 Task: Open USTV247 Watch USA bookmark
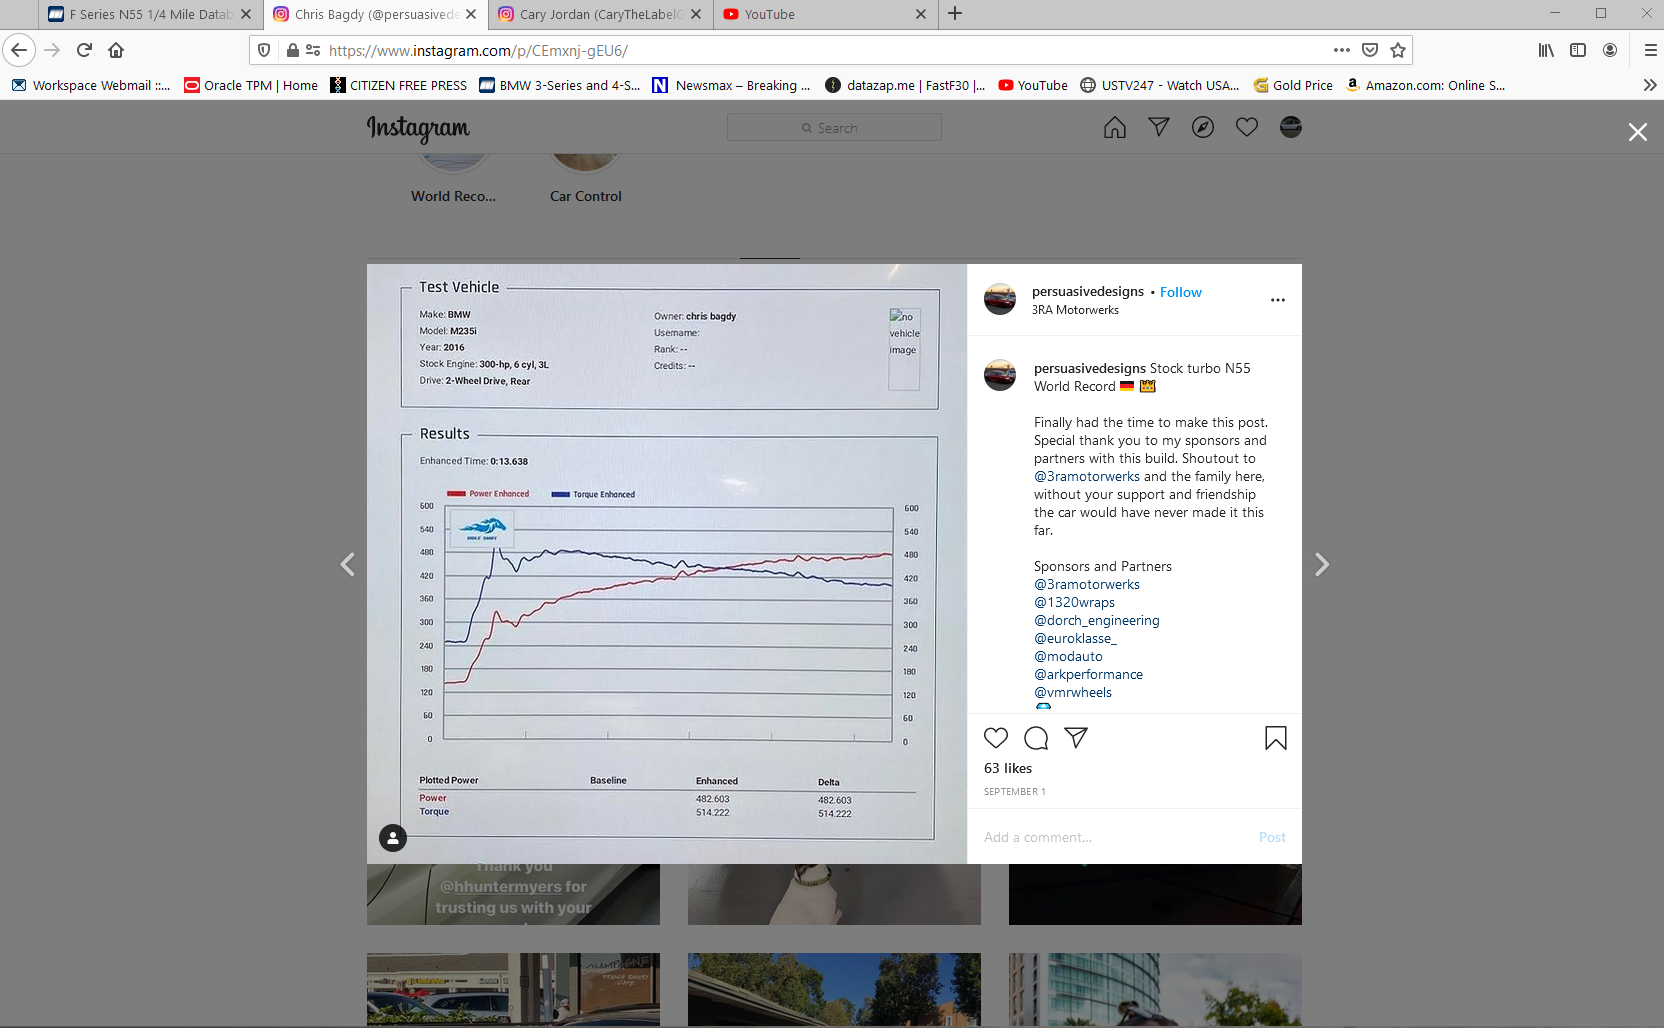(1160, 85)
